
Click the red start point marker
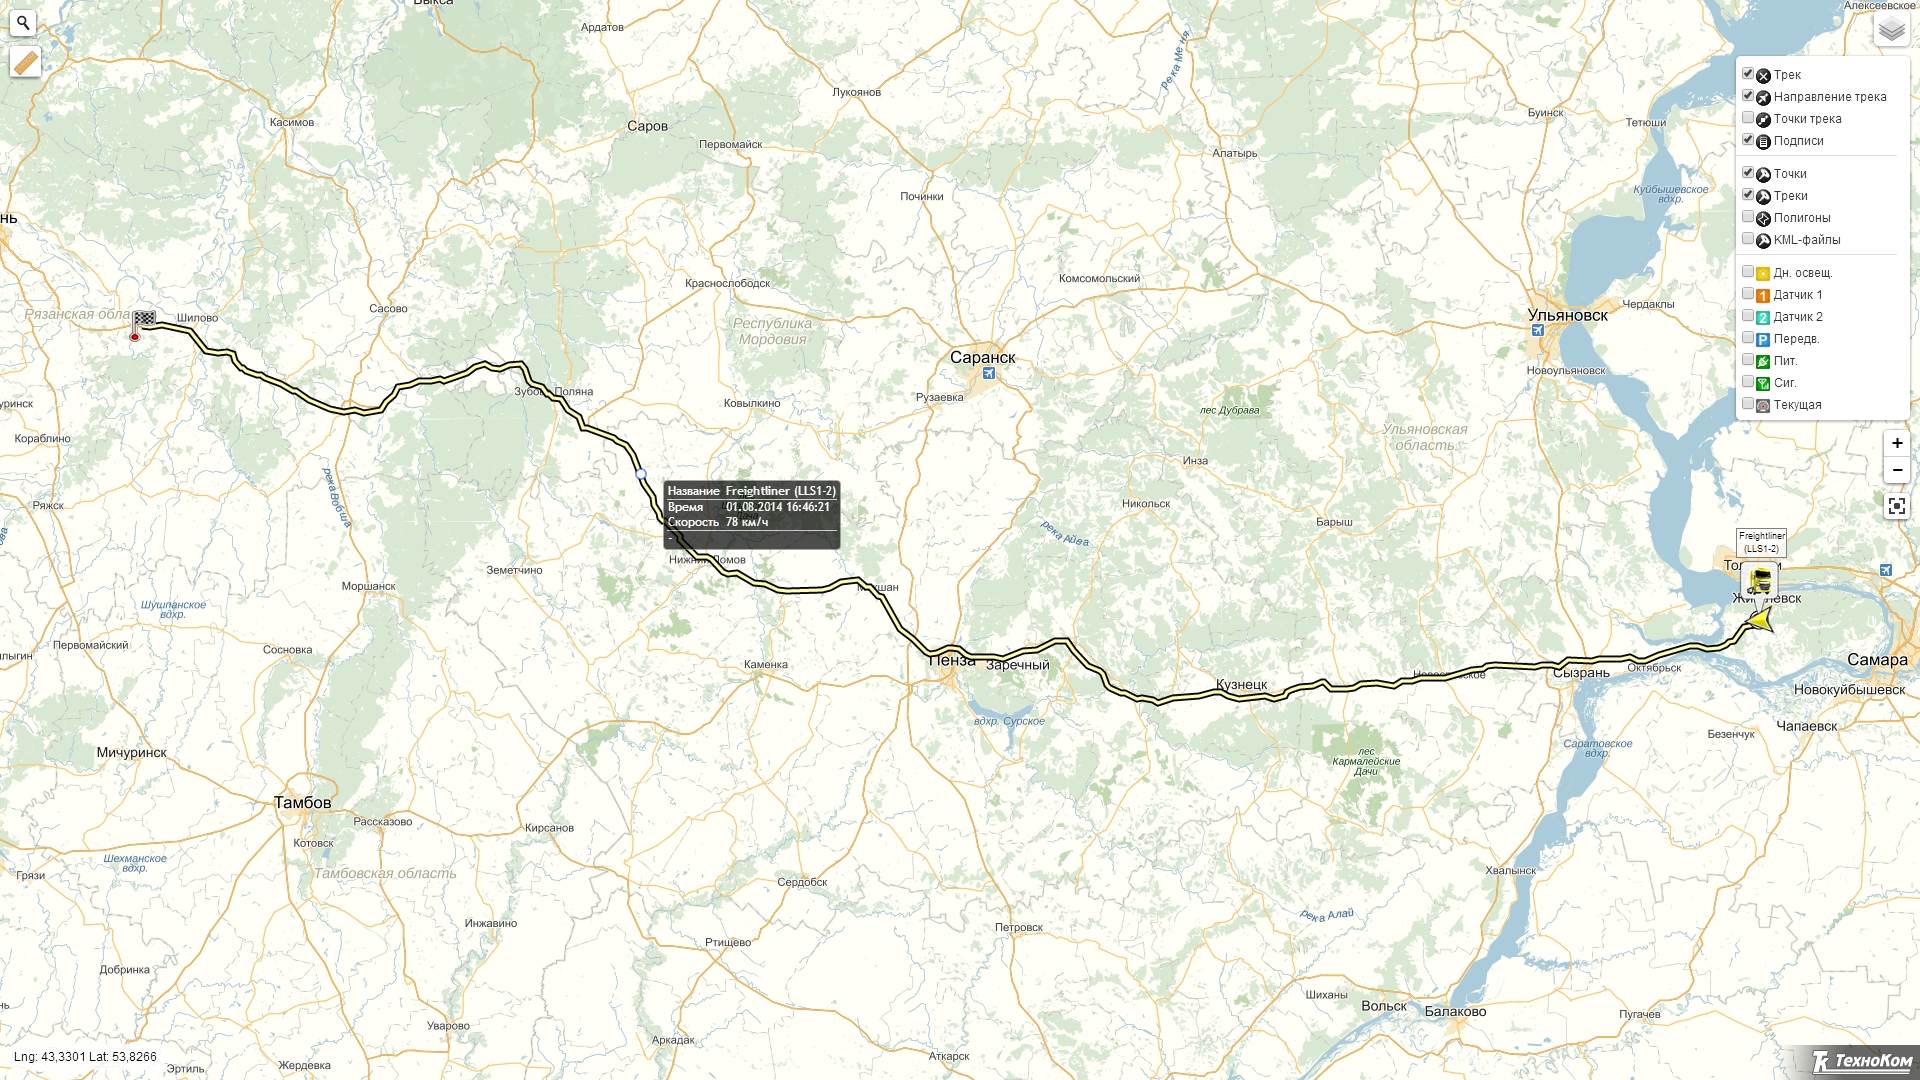pos(135,337)
